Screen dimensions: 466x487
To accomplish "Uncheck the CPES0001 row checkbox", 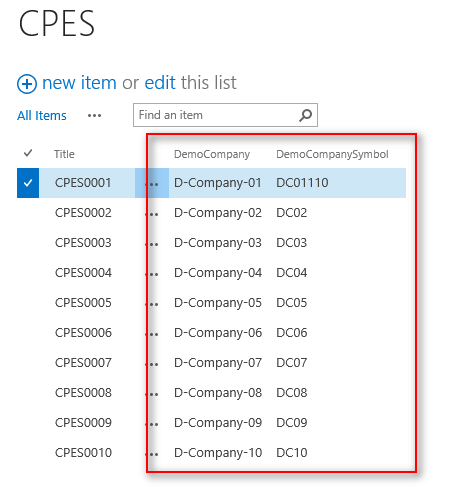I will [x=28, y=183].
